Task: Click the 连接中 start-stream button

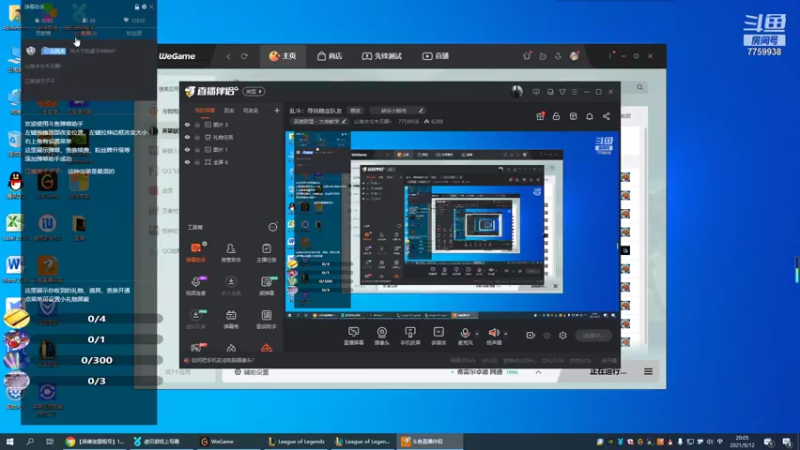Action: coord(594,335)
